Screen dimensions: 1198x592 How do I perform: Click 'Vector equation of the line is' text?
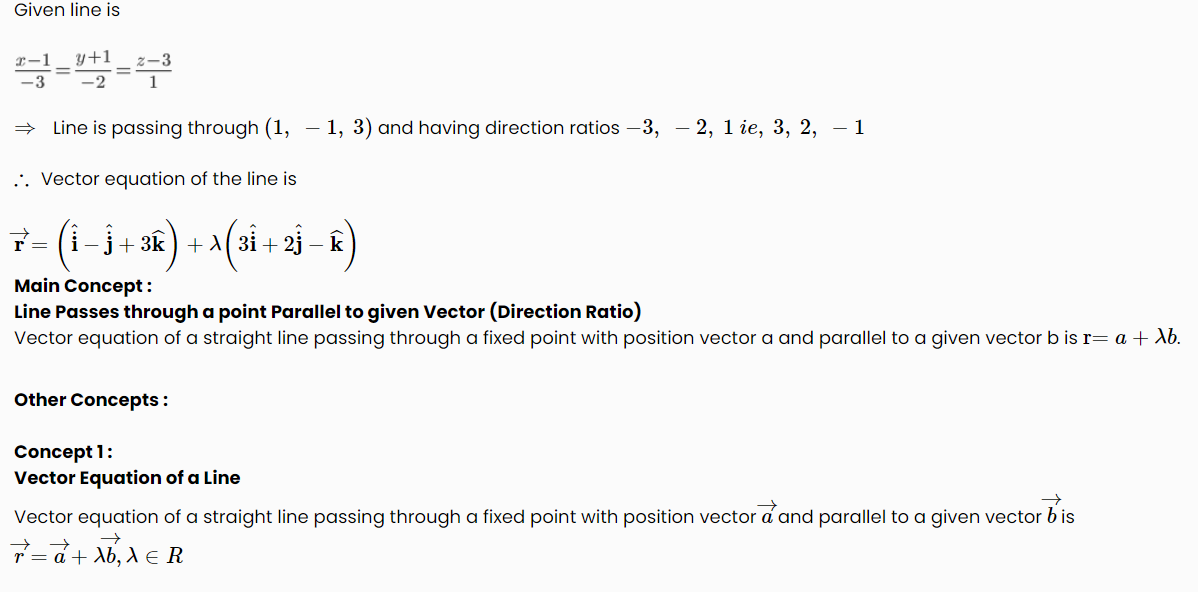click(169, 179)
